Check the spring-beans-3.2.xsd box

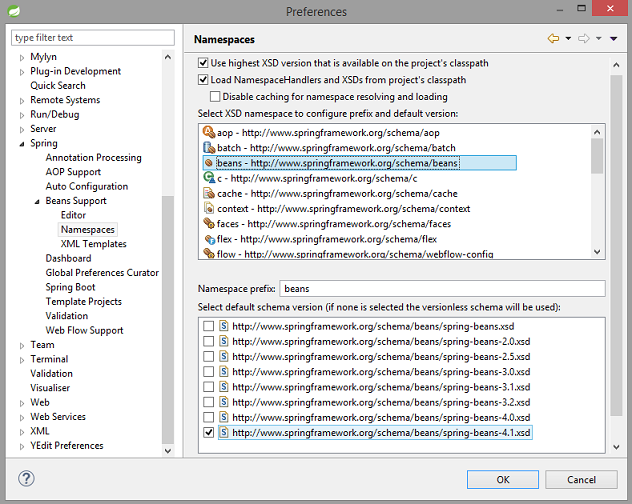pyautogui.click(x=208, y=402)
